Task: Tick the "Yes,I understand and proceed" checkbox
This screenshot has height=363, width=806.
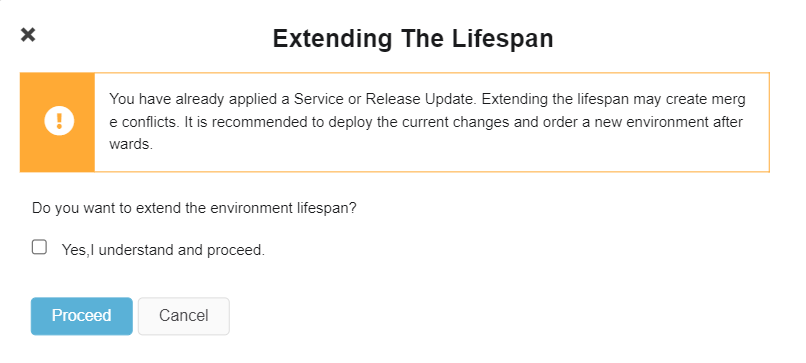Action: click(39, 247)
